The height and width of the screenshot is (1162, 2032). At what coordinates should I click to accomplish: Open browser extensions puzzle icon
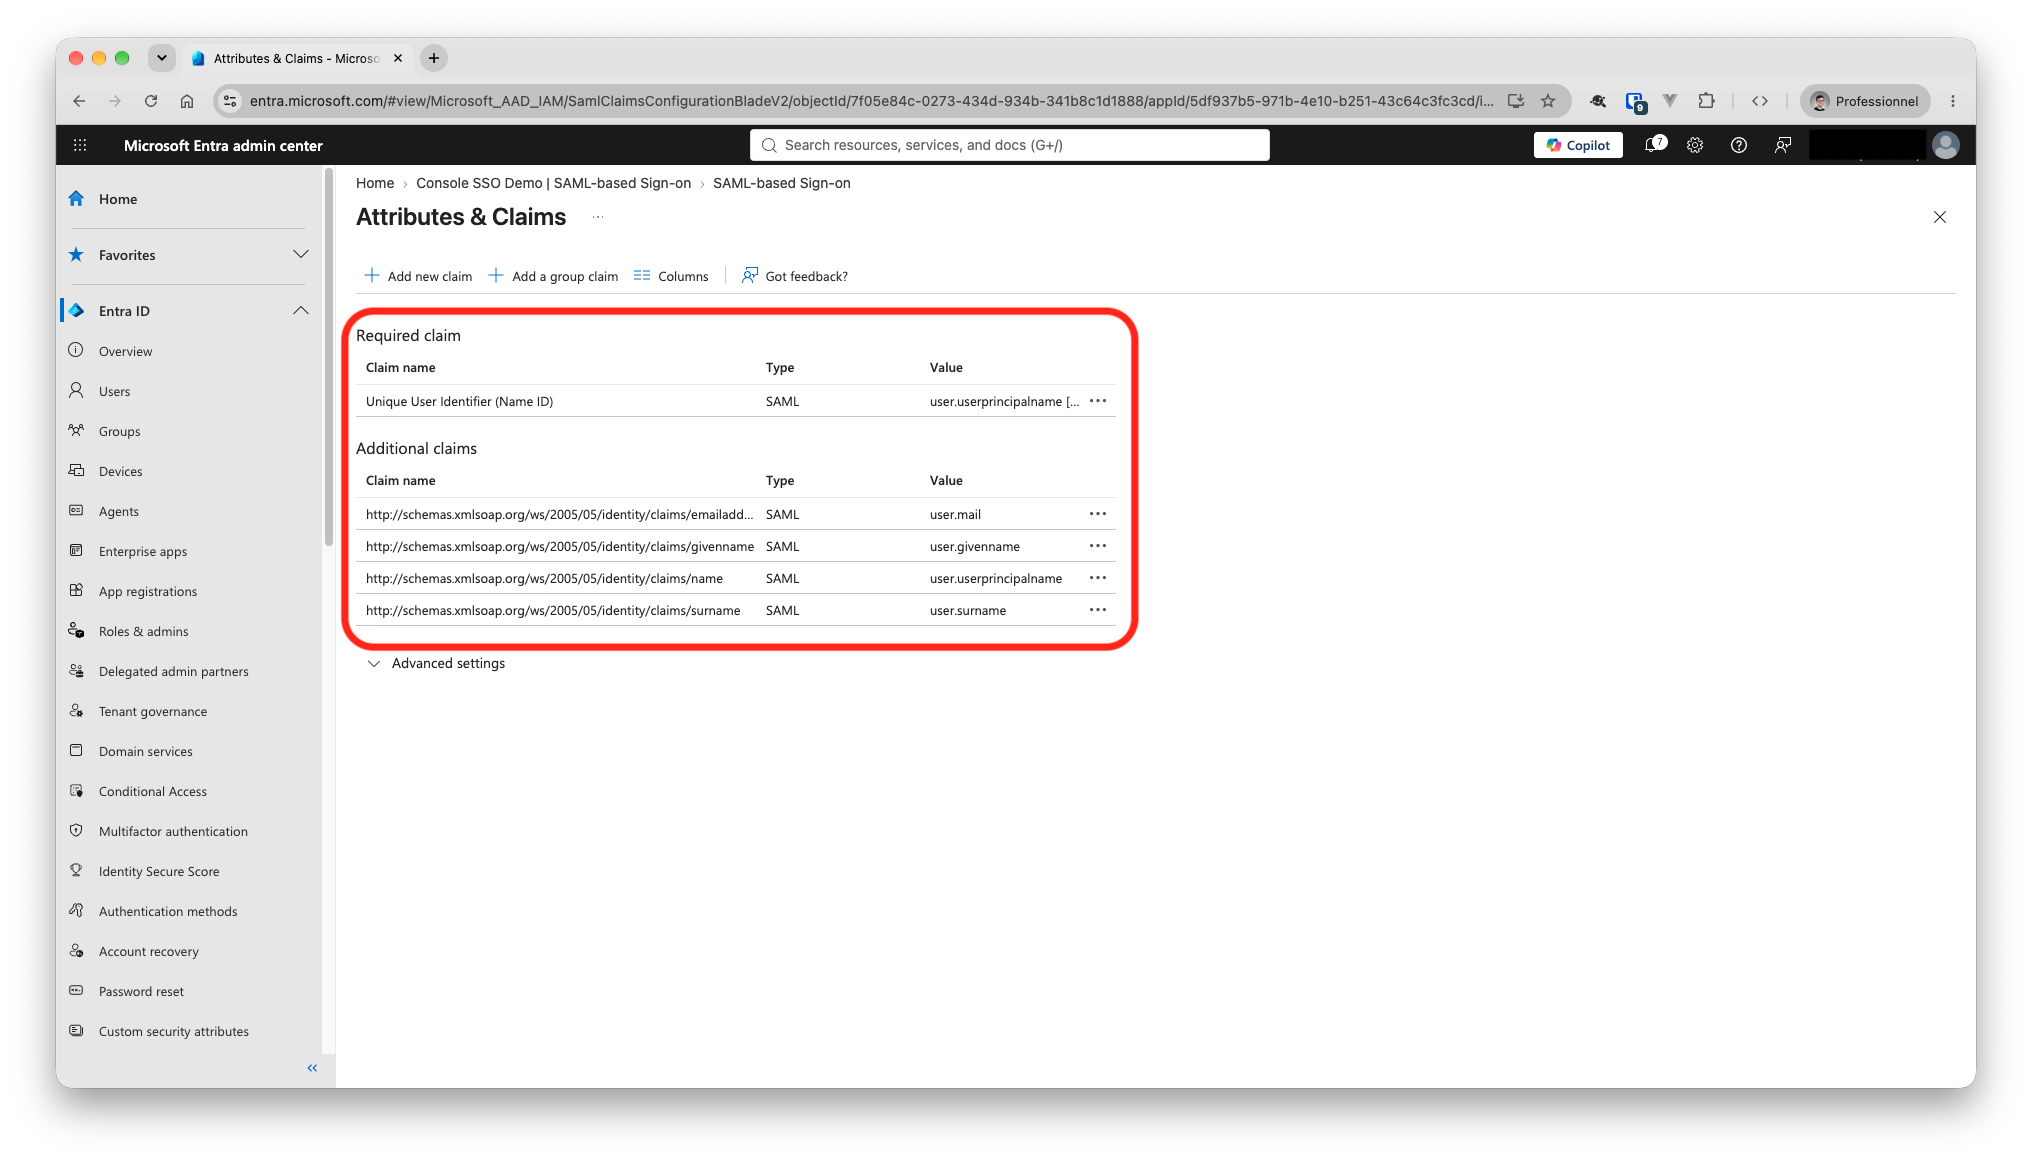point(1706,101)
